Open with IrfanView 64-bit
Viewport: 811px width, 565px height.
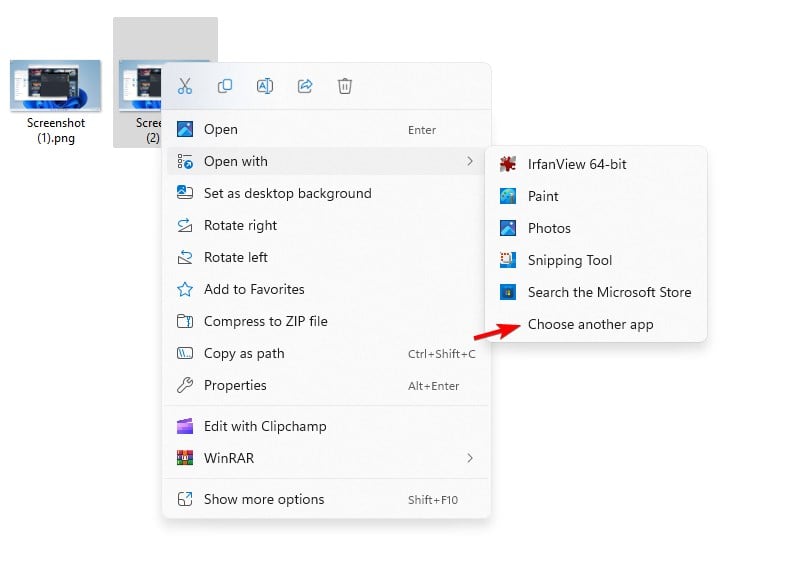click(596, 165)
